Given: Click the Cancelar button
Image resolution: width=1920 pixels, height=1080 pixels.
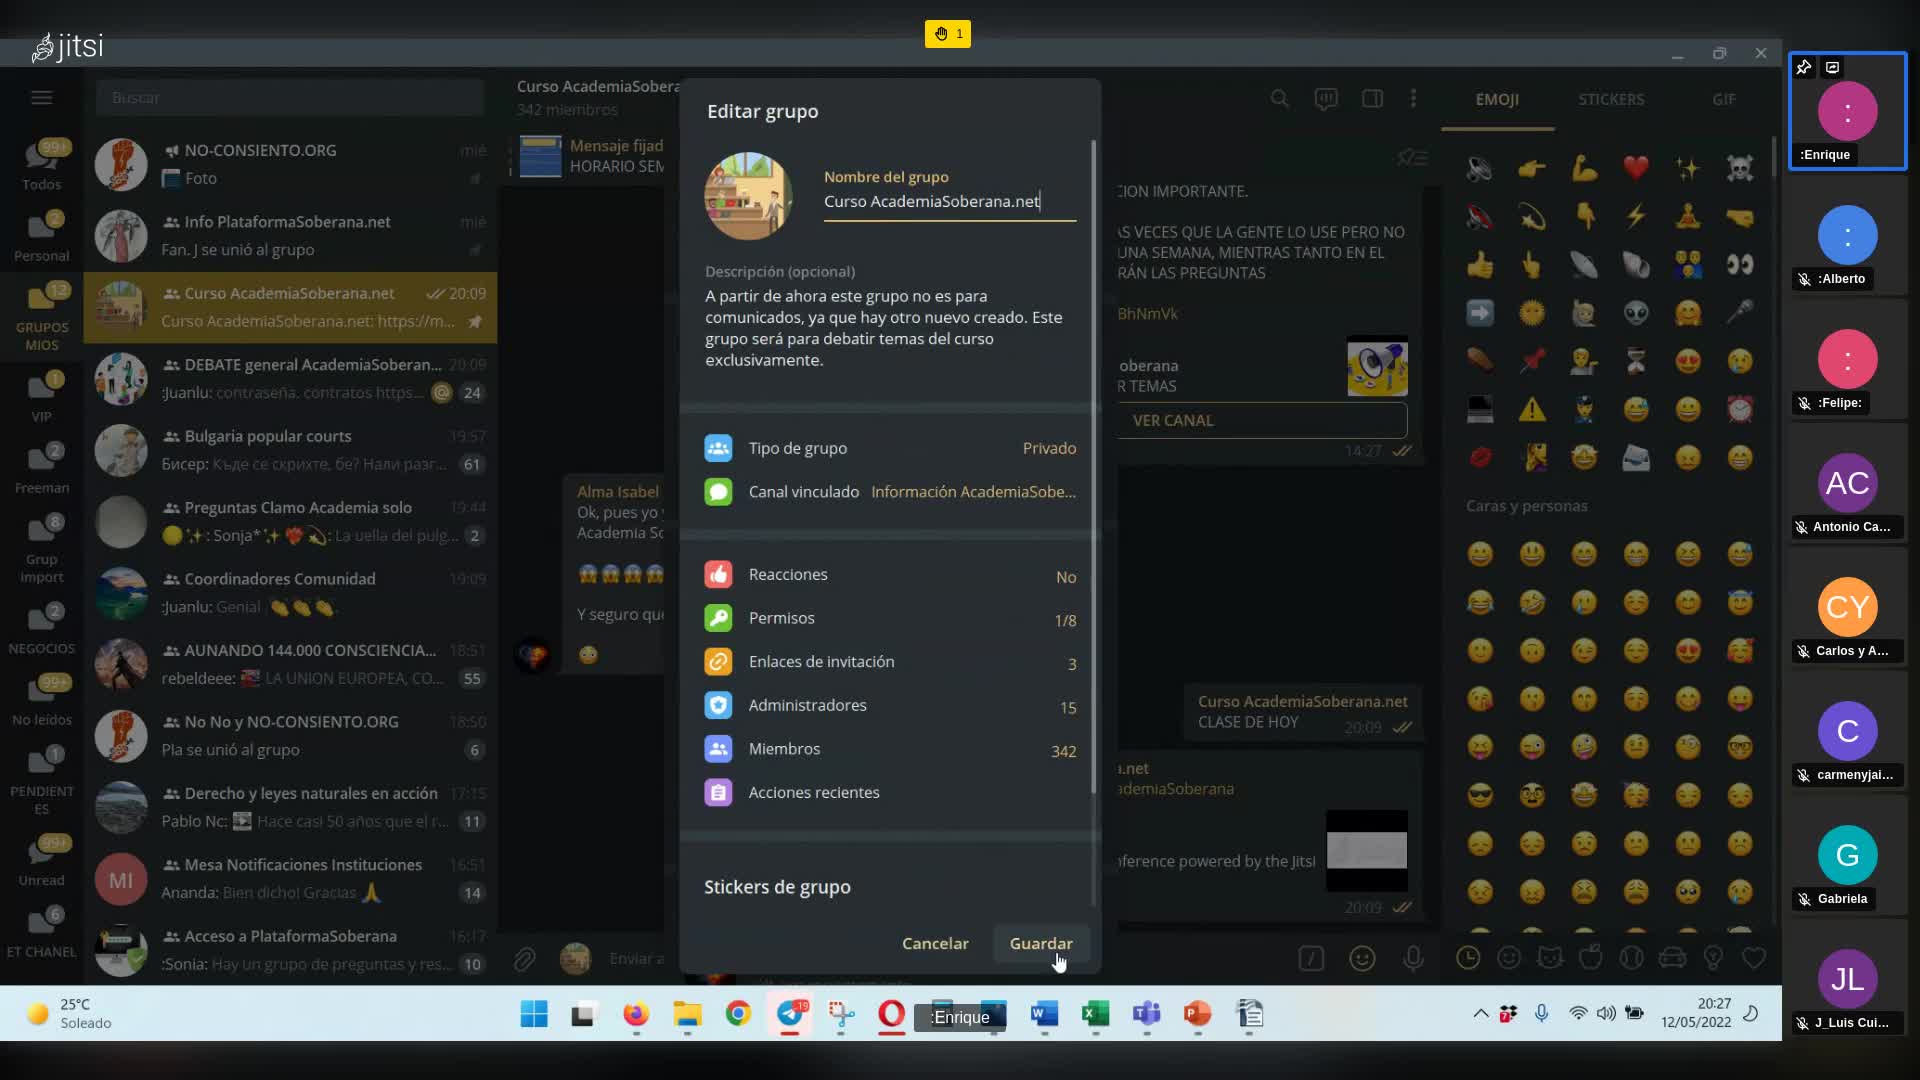Looking at the screenshot, I should 935,943.
